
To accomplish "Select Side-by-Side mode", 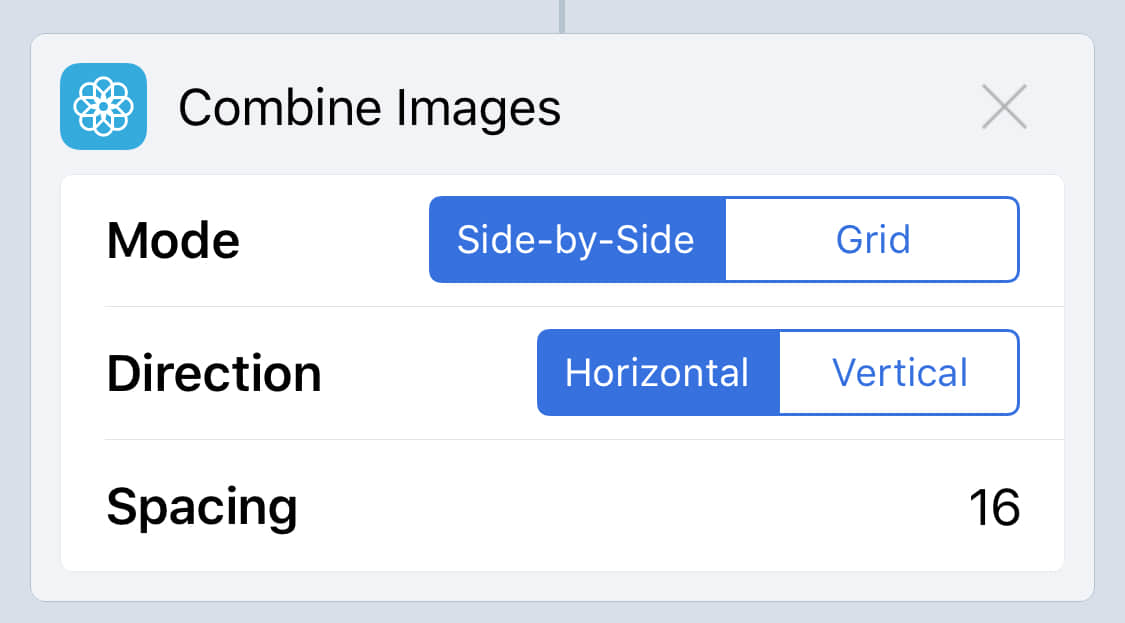I will click(576, 240).
